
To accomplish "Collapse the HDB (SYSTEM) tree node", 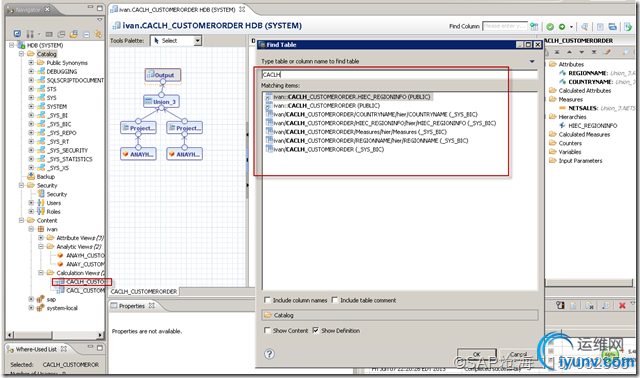I will (x=12, y=45).
